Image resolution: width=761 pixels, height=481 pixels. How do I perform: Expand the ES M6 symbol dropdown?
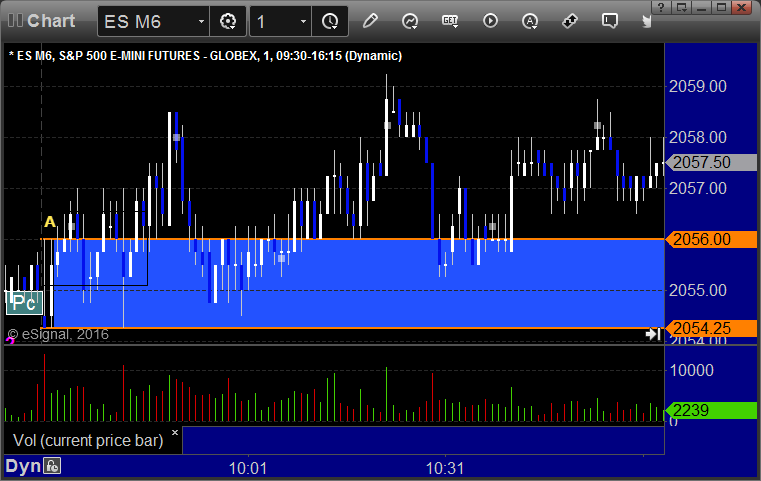[x=201, y=21]
